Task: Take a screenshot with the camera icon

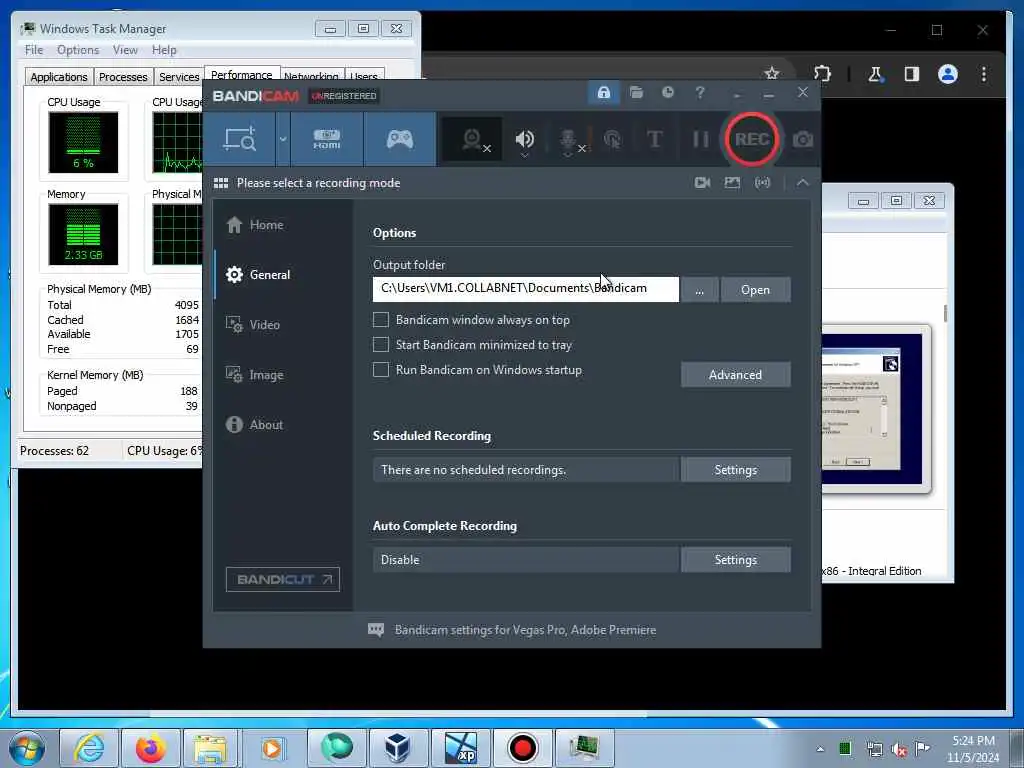Action: tap(803, 139)
